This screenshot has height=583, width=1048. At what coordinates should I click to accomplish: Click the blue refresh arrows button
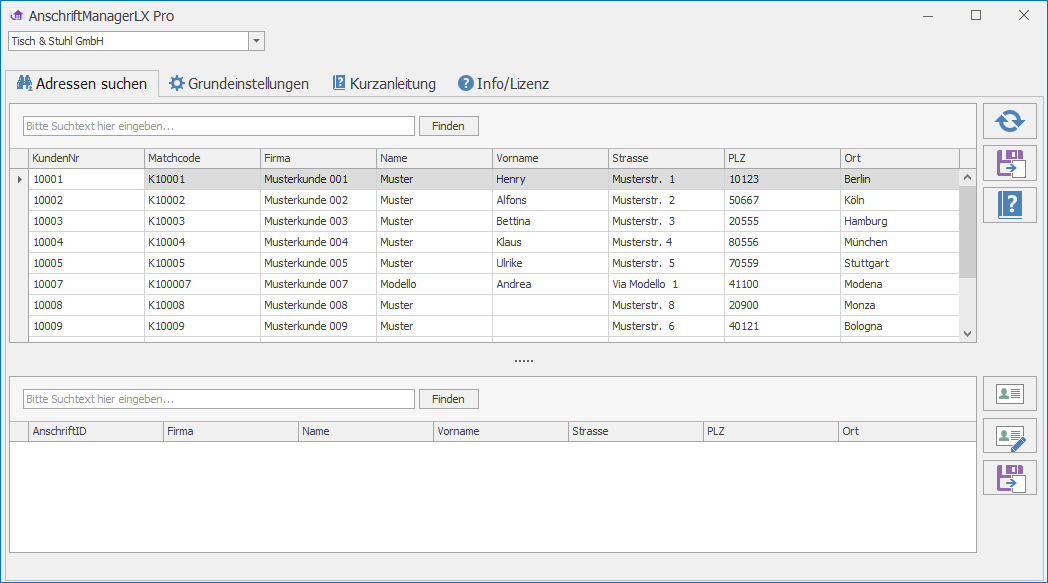(x=1009, y=121)
